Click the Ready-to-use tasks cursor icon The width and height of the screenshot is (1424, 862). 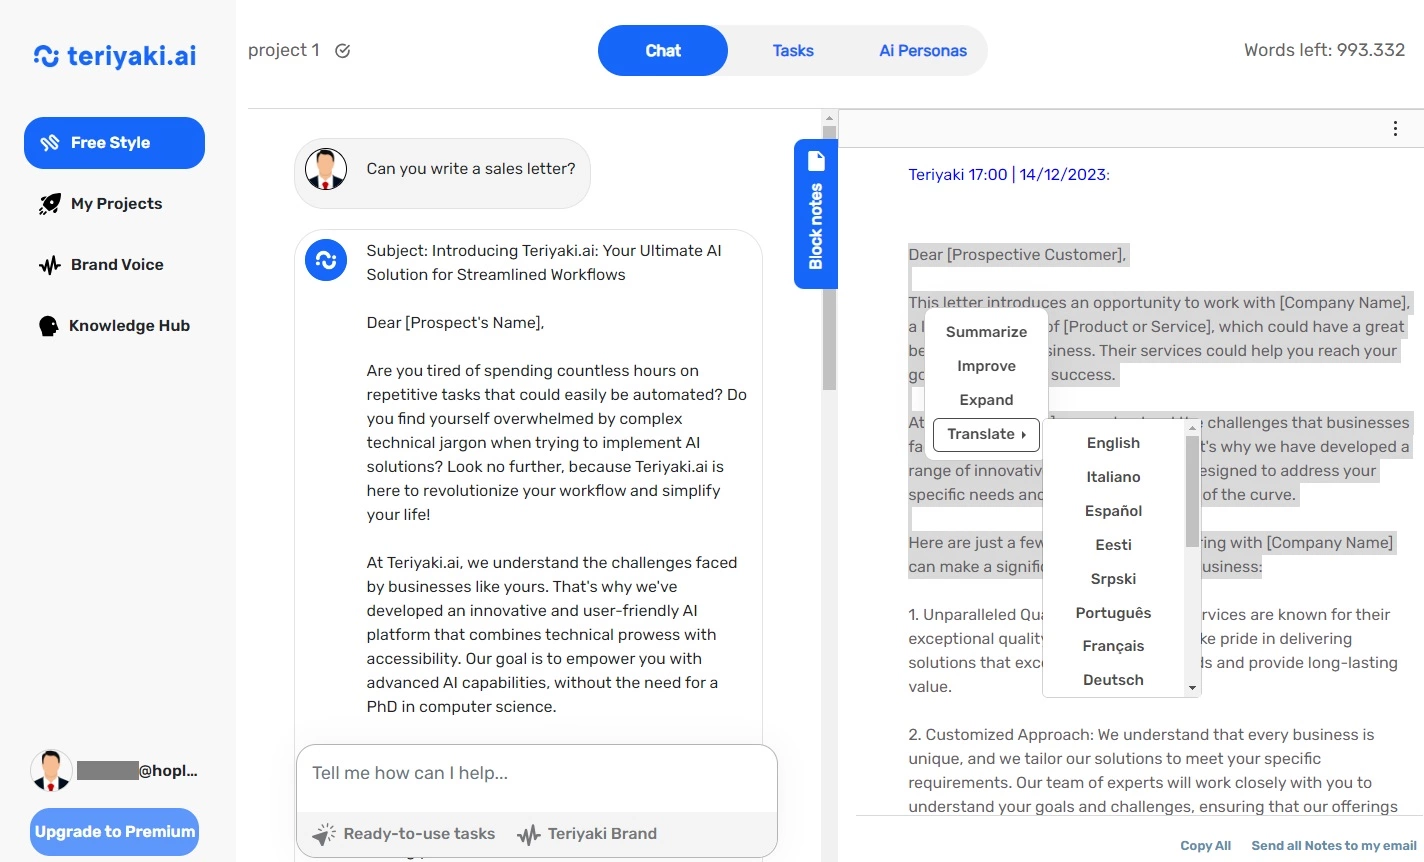point(323,834)
